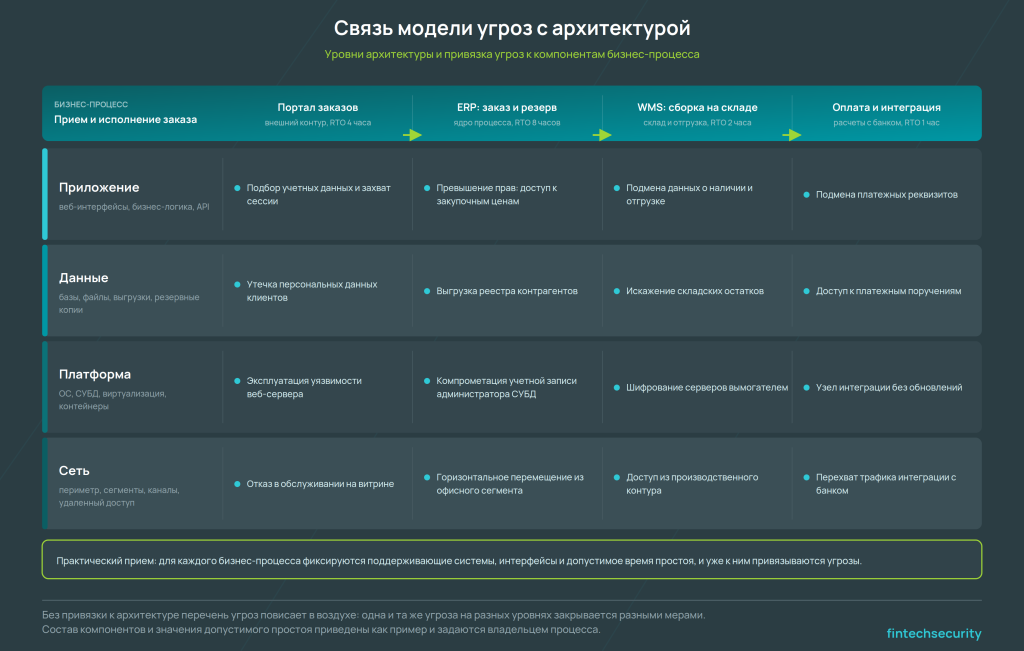Click 'Узел интеграции без обновлений' cell
This screenshot has width=1024, height=651.
[889, 387]
